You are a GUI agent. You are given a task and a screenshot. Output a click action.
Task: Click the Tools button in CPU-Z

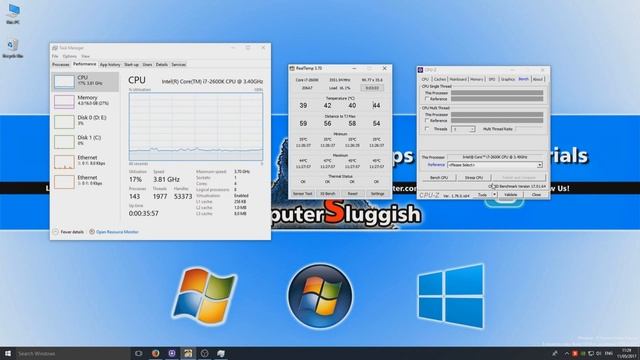point(482,195)
